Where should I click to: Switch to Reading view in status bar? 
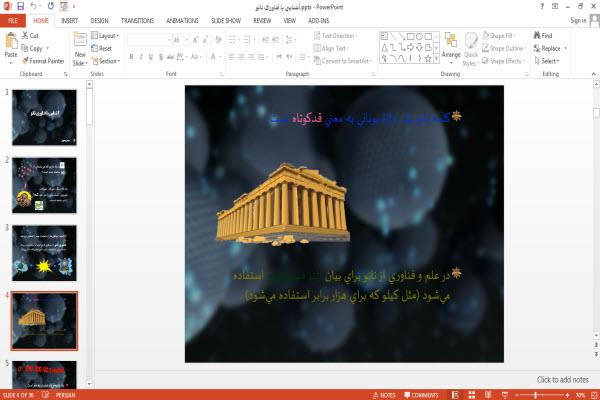click(488, 395)
